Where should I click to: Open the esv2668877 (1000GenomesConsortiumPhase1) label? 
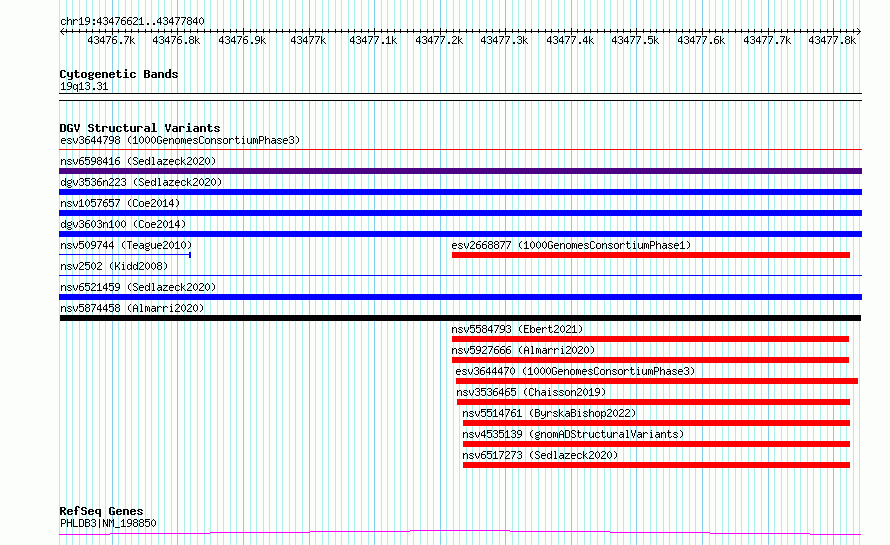[x=571, y=245]
